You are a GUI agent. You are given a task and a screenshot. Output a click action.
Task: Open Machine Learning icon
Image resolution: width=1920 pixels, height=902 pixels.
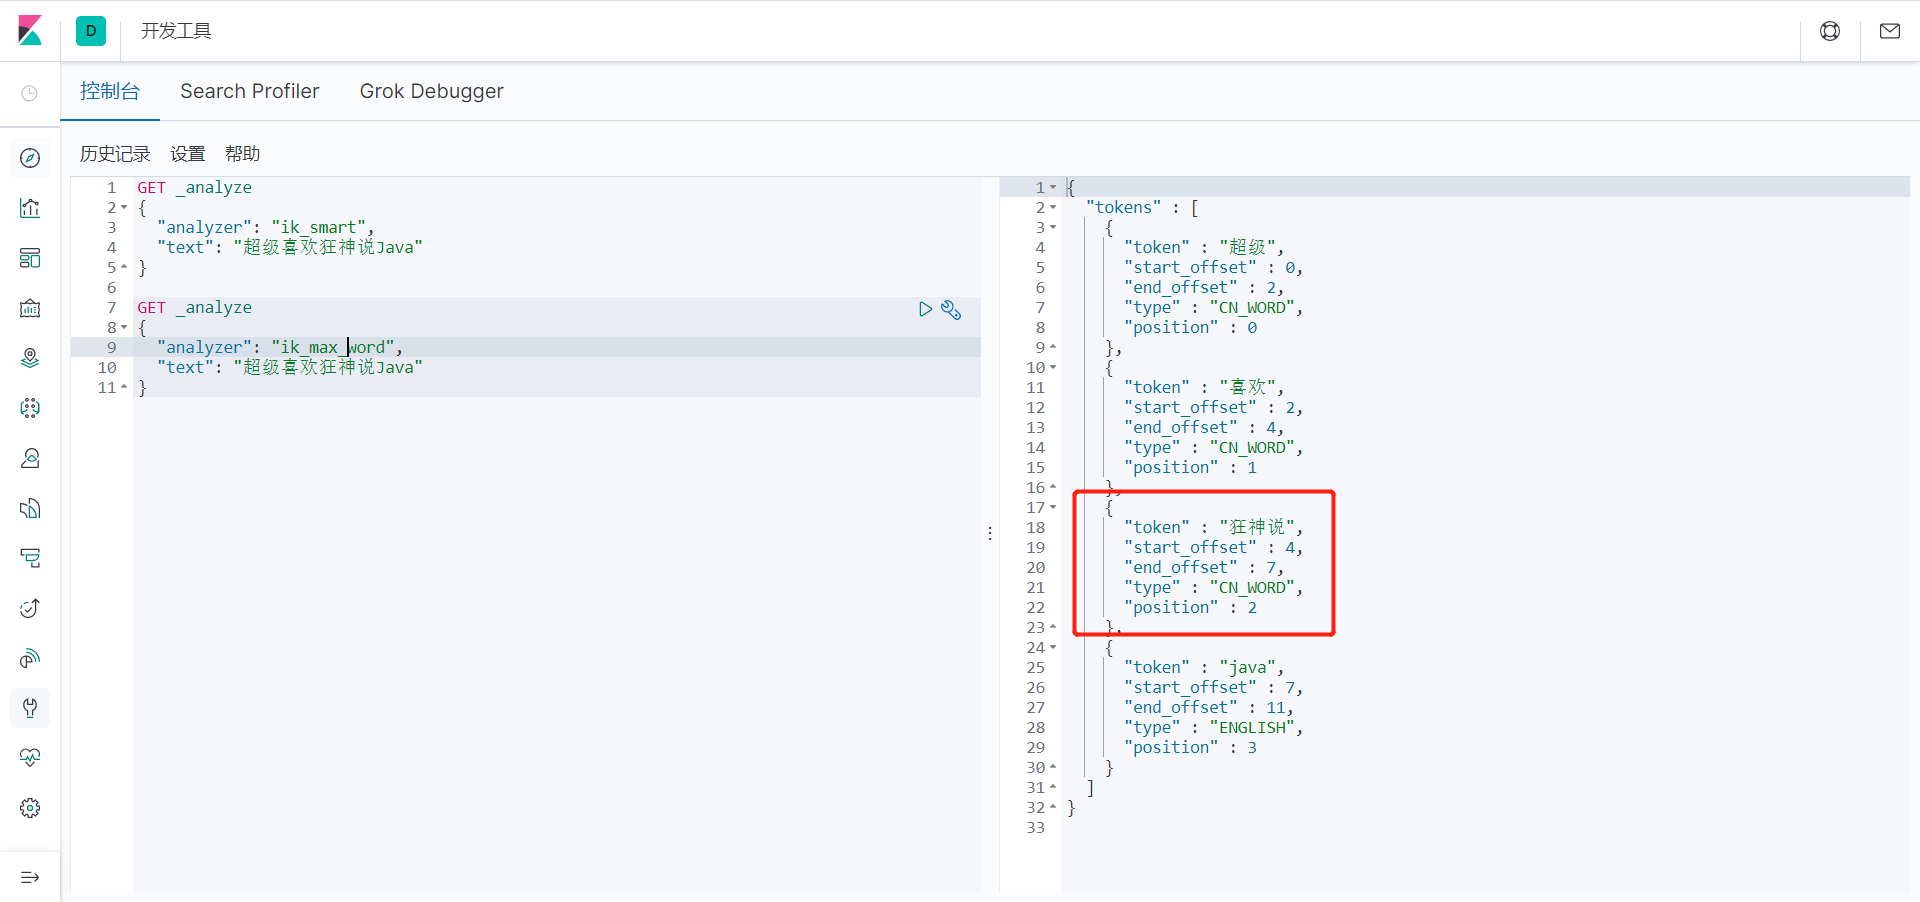30,408
